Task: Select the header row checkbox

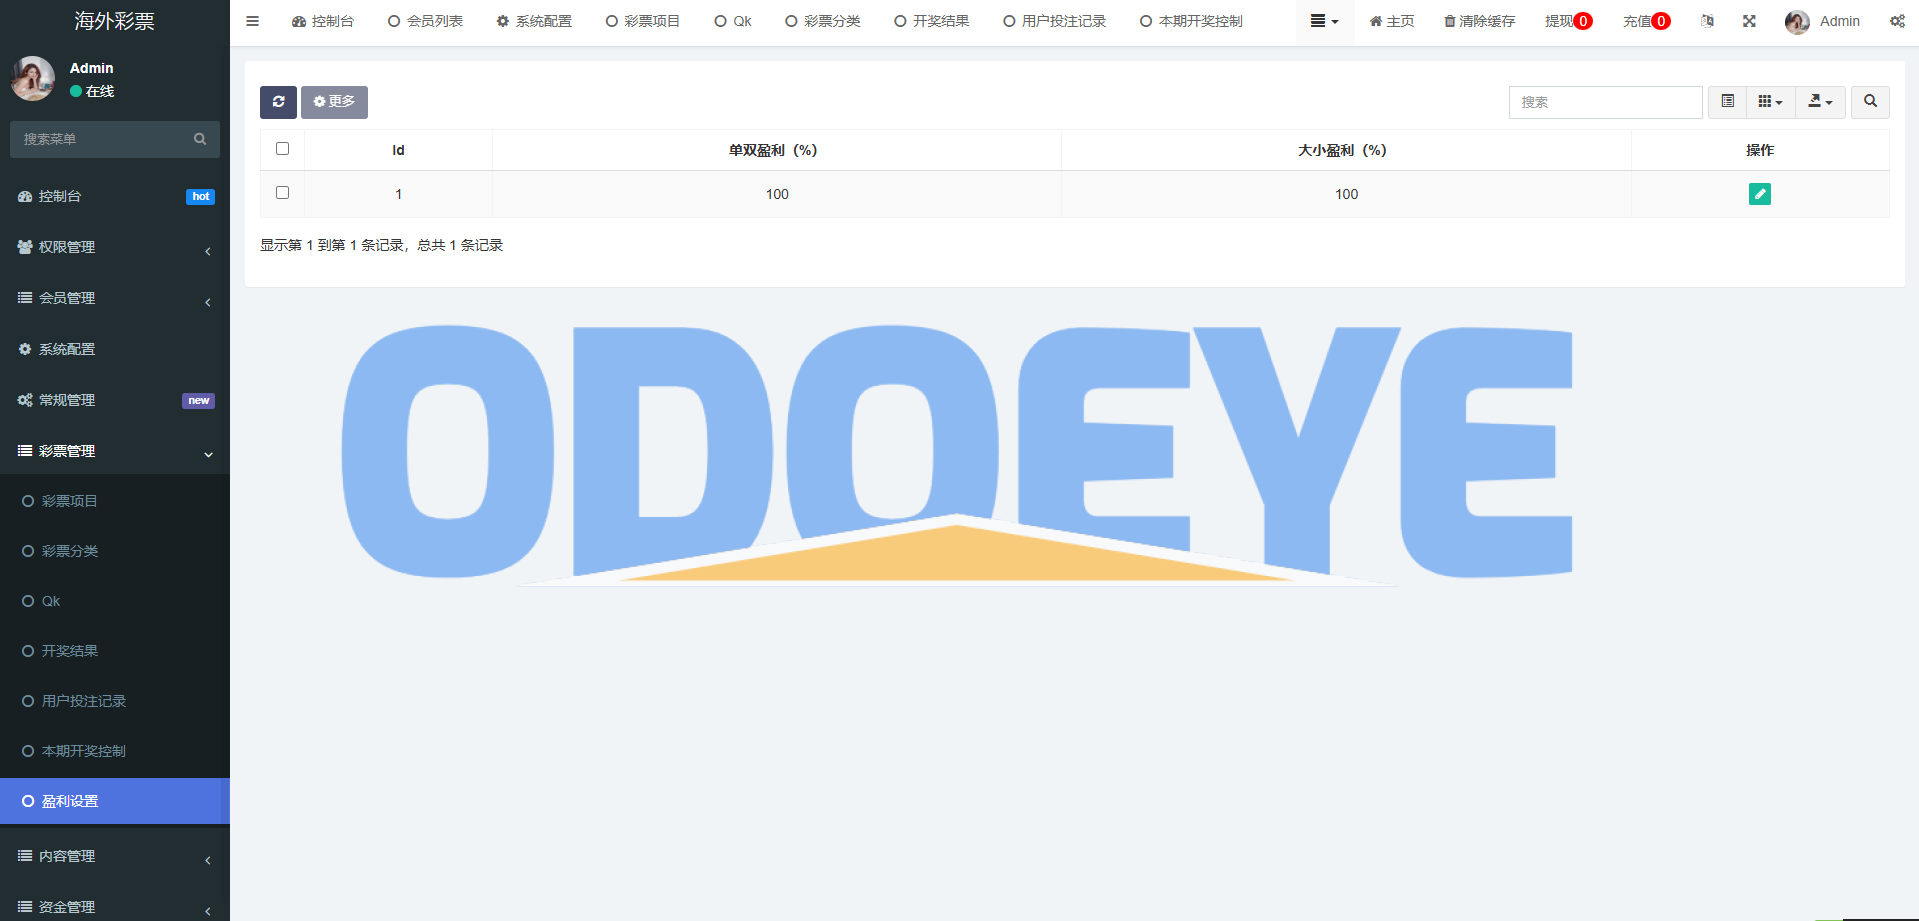Action: click(x=282, y=148)
